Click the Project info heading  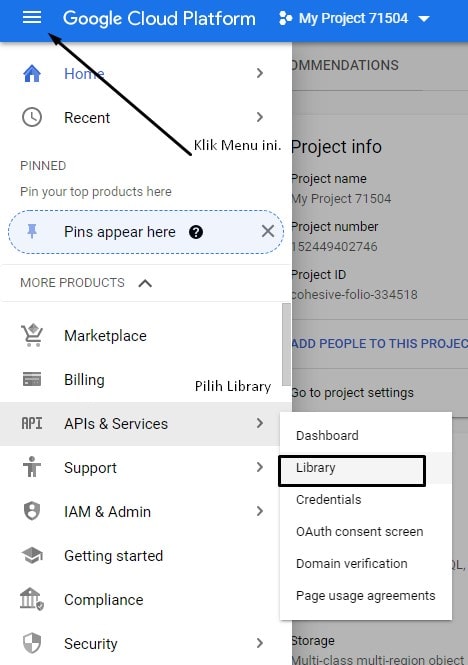(x=337, y=147)
